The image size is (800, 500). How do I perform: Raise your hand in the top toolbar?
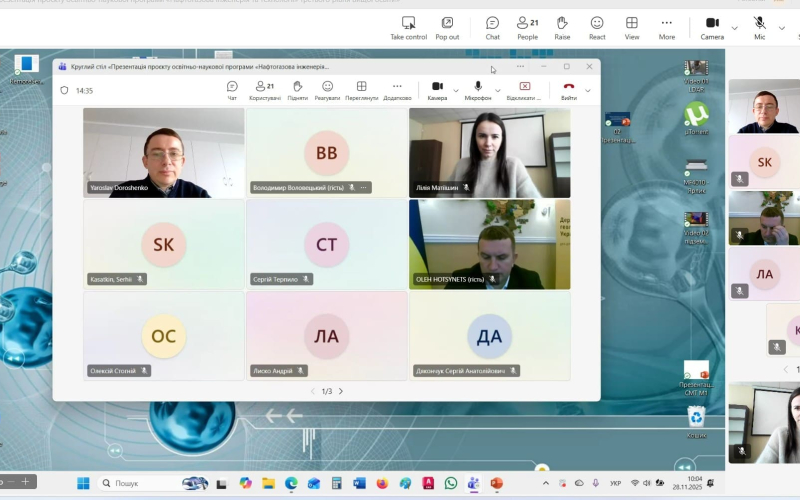562,27
